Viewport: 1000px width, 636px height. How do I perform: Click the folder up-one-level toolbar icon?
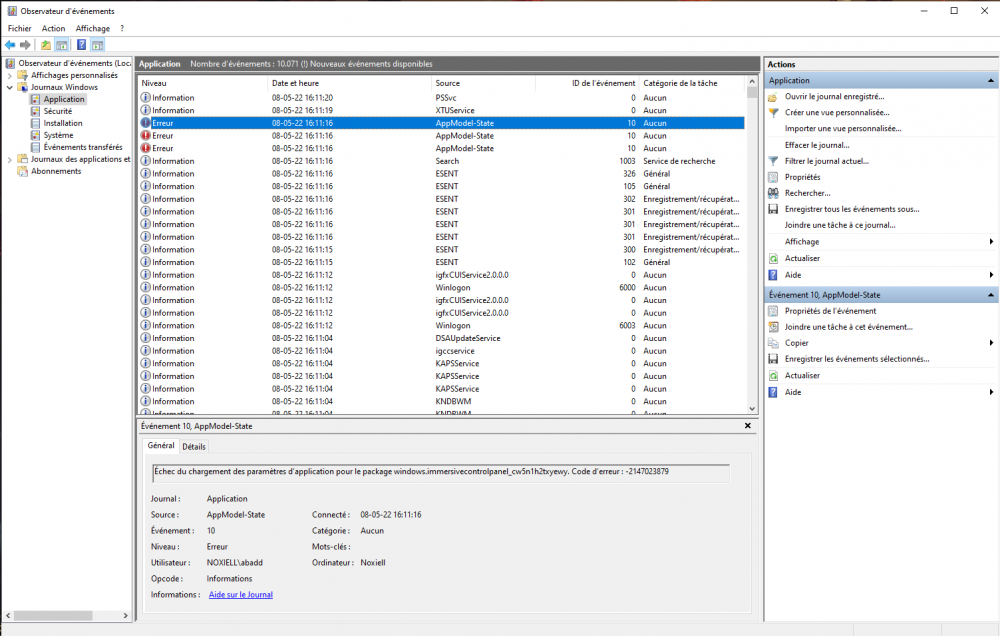(x=45, y=45)
